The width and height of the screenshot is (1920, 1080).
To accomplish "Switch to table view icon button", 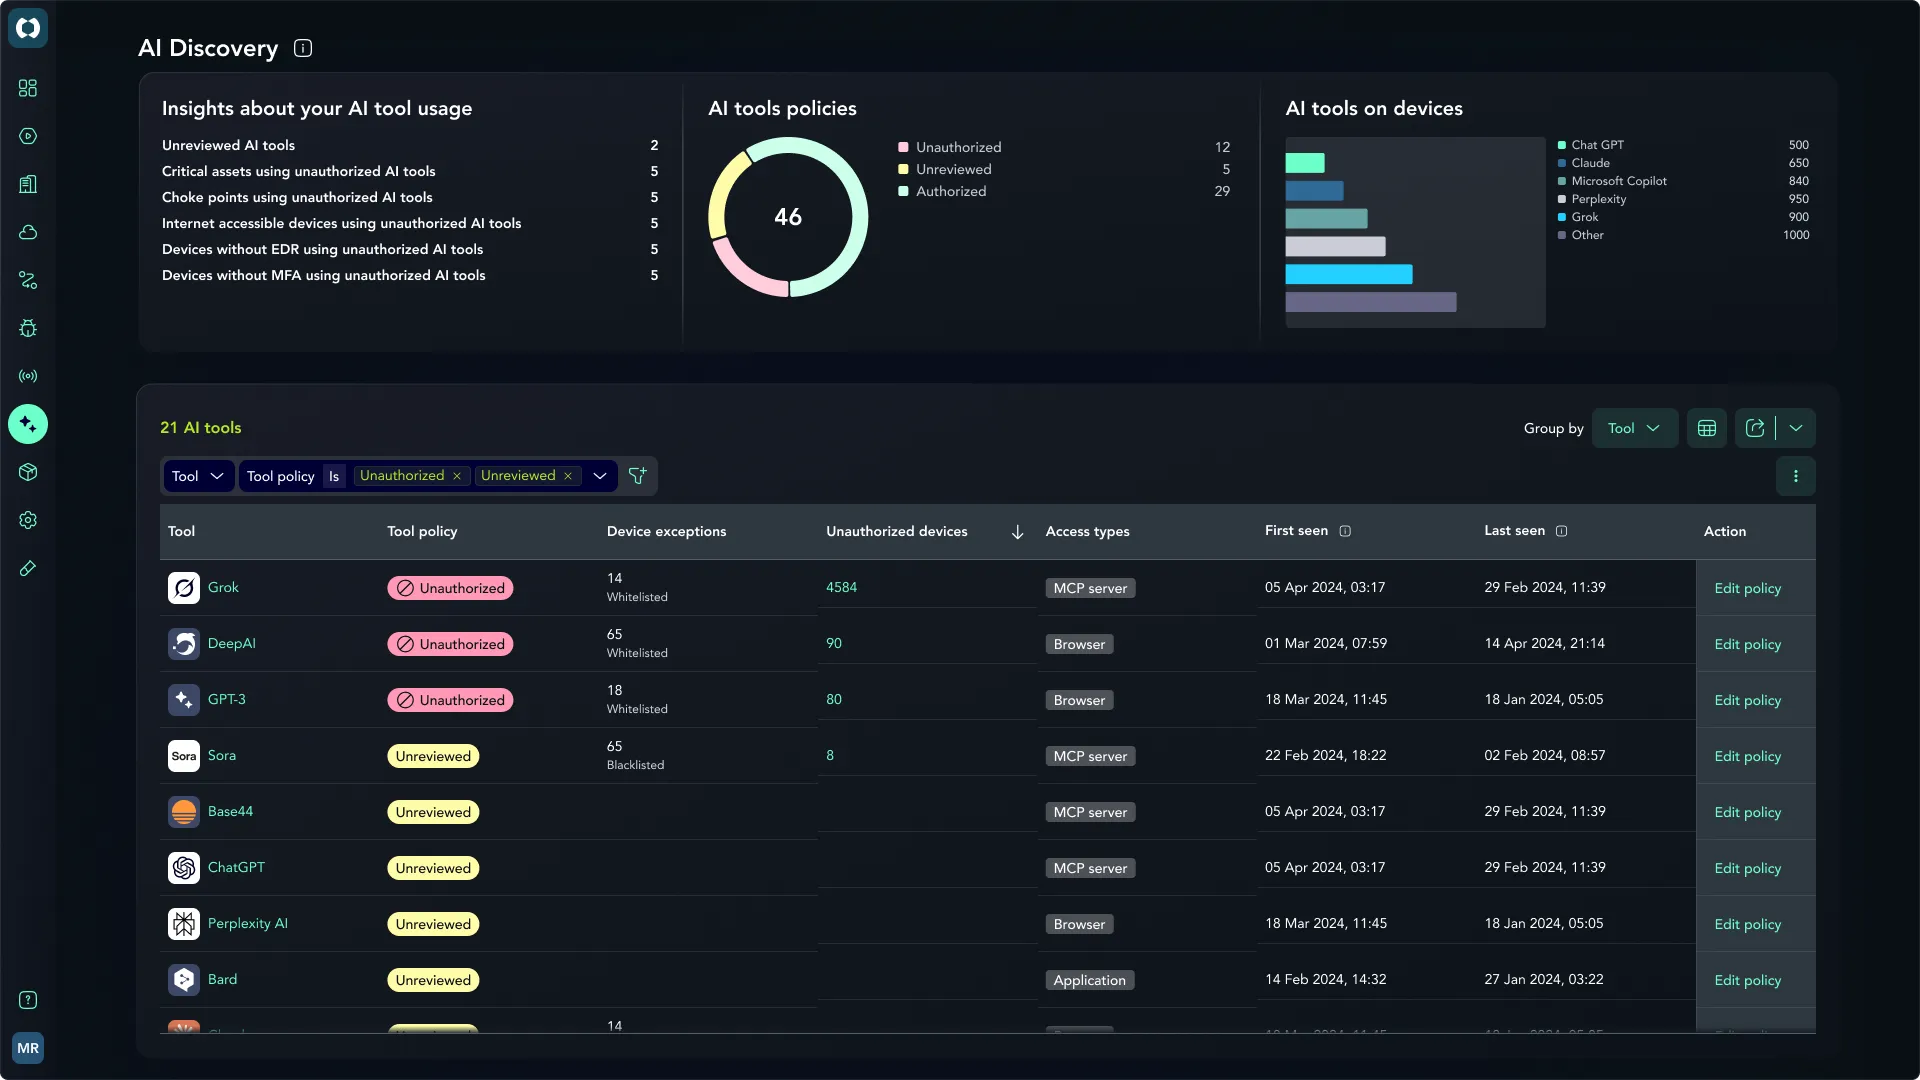I will click(1707, 428).
